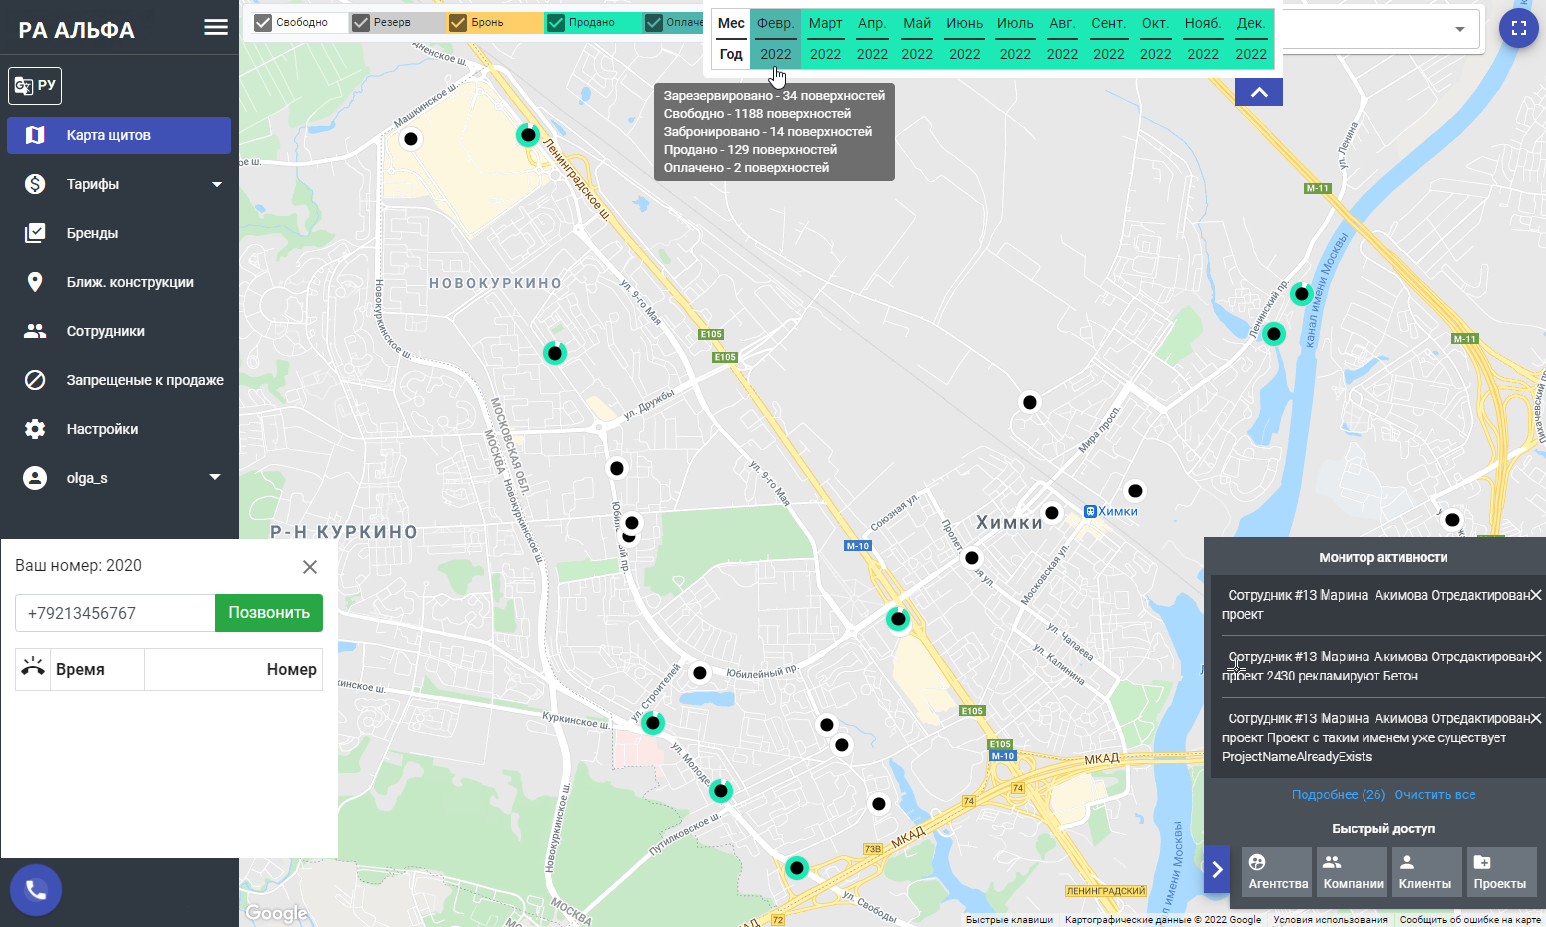Select the Март 2022 month tab
This screenshot has height=927, width=1546.
click(825, 38)
